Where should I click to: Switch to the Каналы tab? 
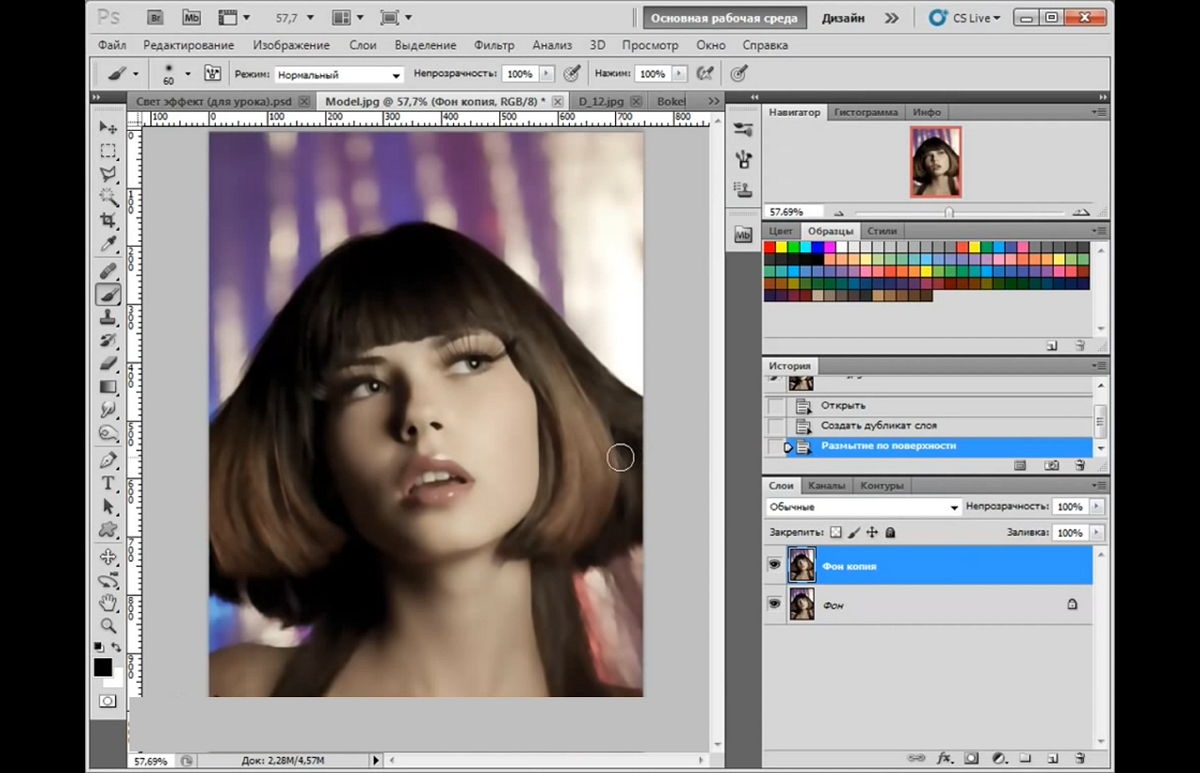(x=826, y=485)
